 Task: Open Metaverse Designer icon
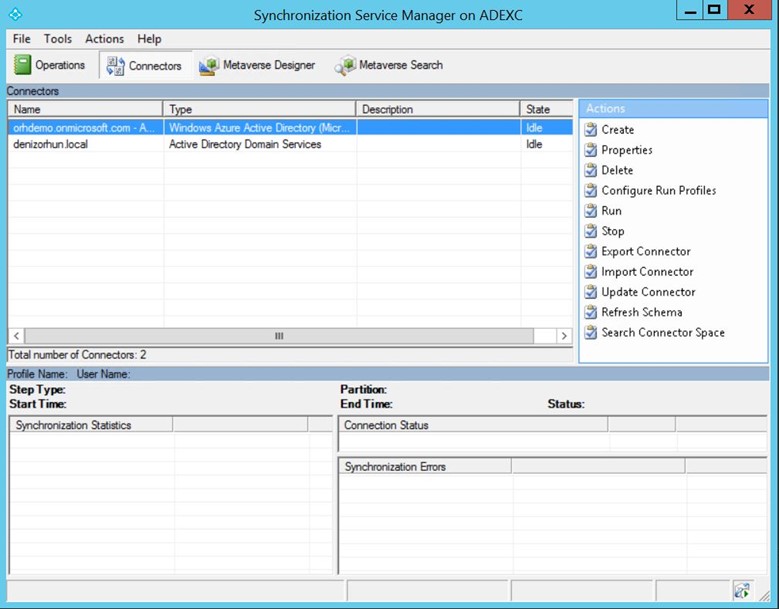[209, 66]
